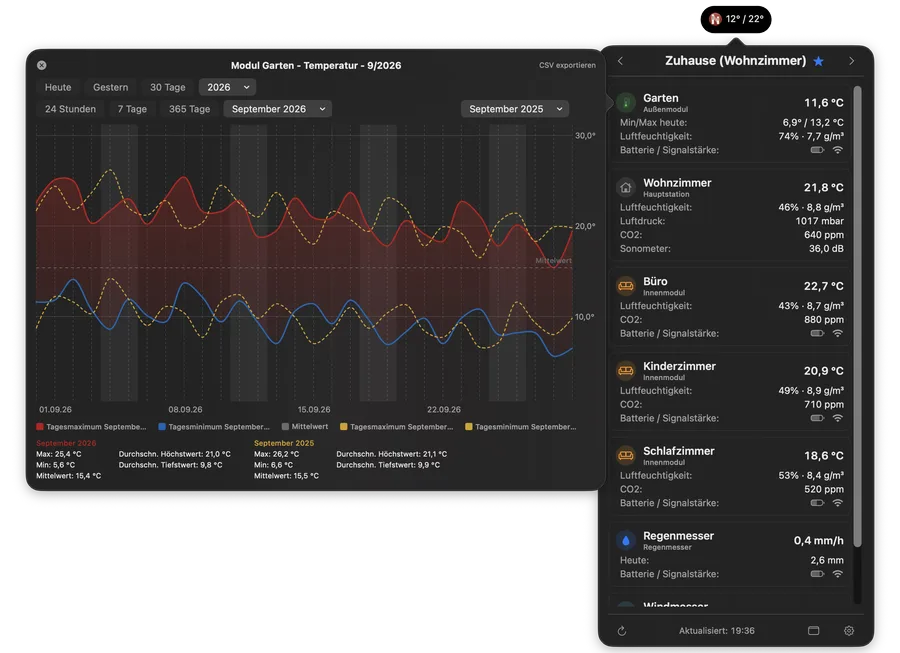Click the Garten Wi-Fi signal strength icon
This screenshot has height=653, width=900.
(838, 150)
